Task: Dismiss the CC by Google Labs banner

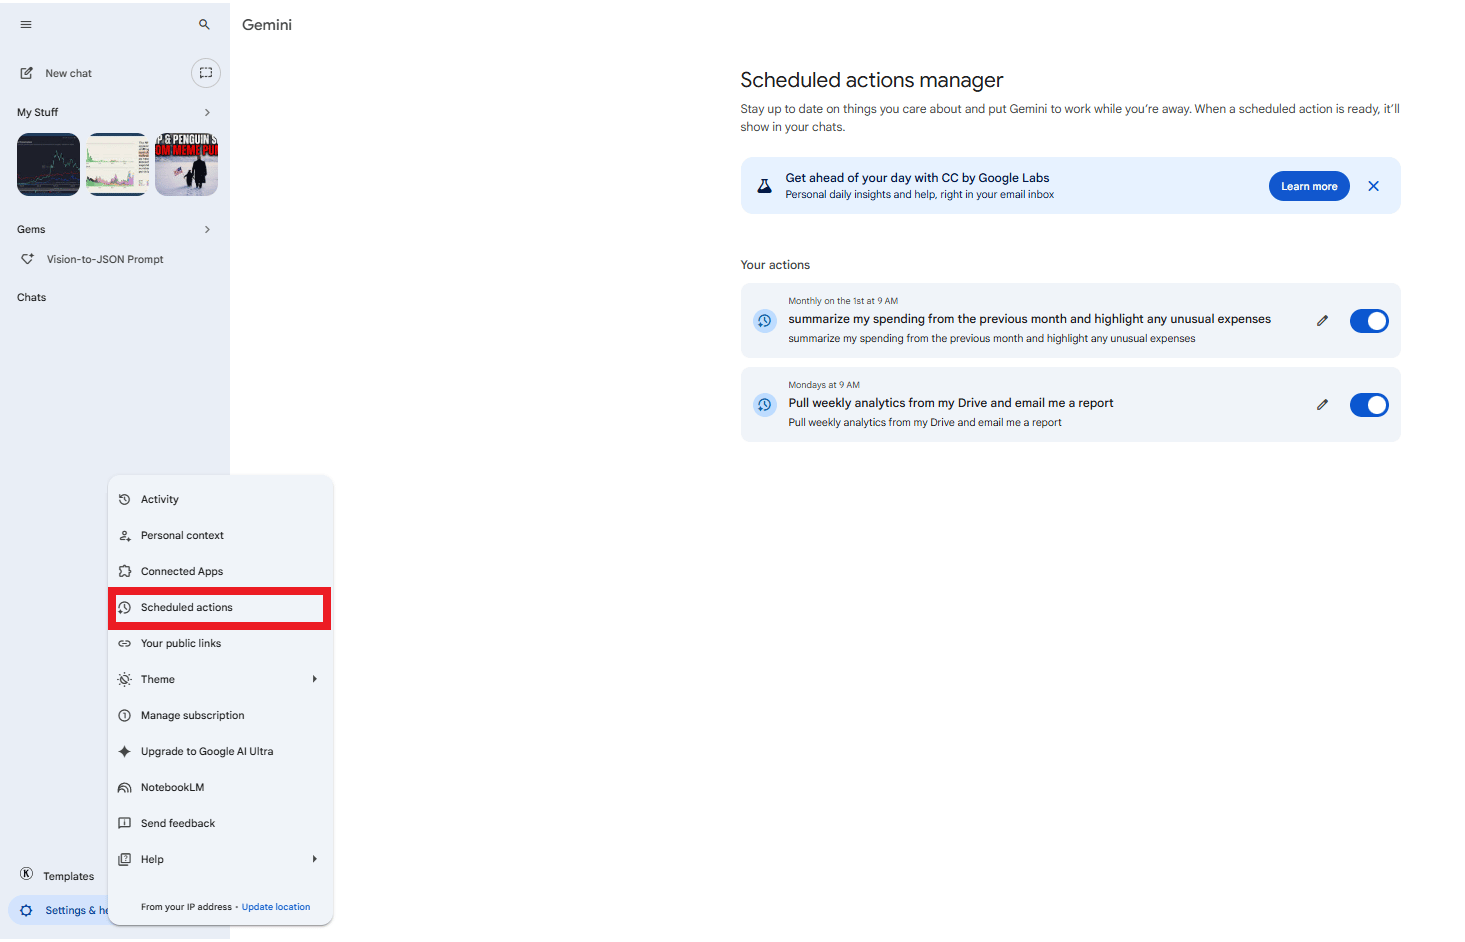Action: click(x=1373, y=186)
